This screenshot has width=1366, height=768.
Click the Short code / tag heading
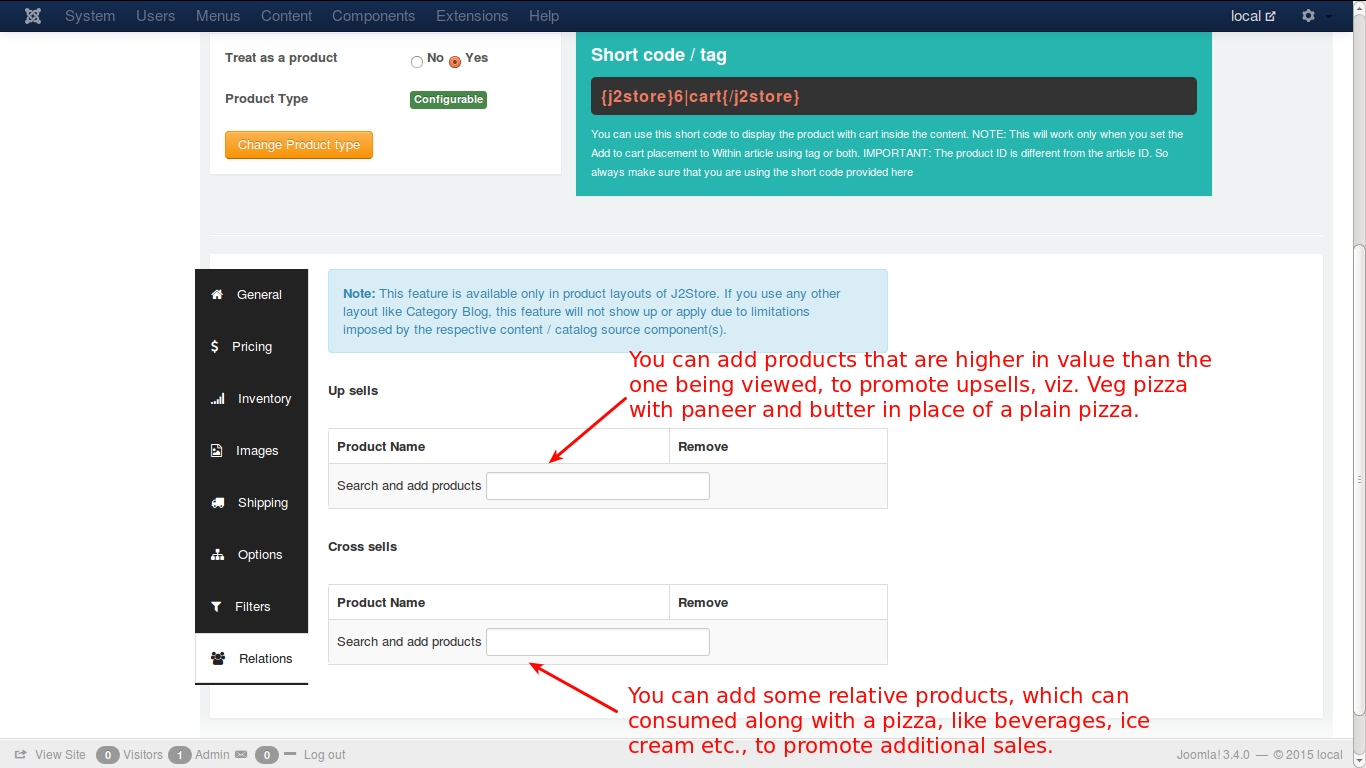[x=659, y=55]
